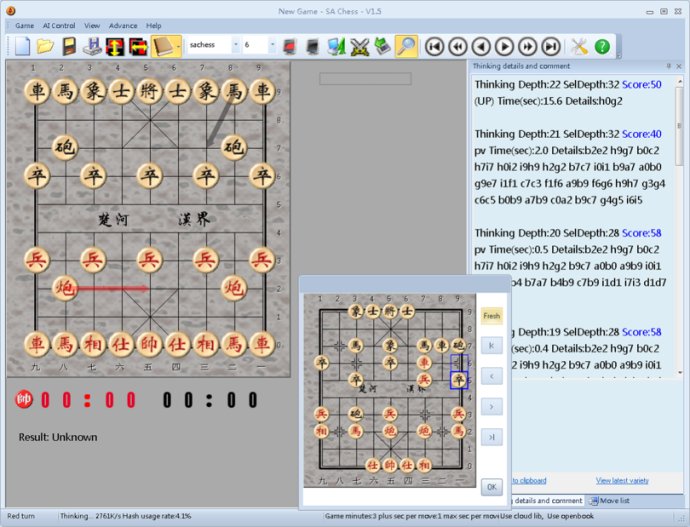Open the View latest variety link

[622, 480]
